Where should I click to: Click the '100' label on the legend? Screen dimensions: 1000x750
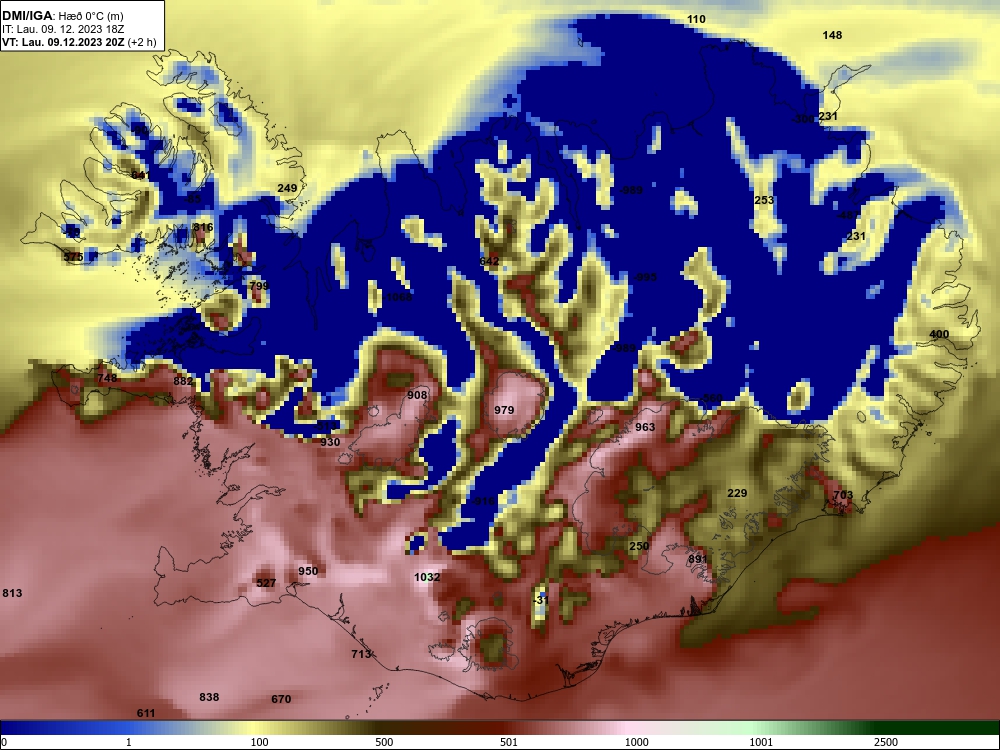point(259,742)
